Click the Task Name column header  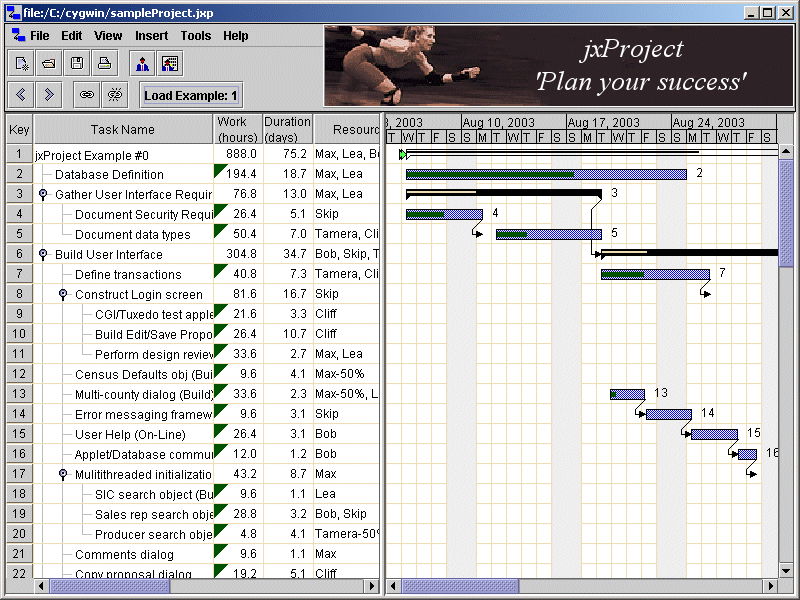[123, 130]
